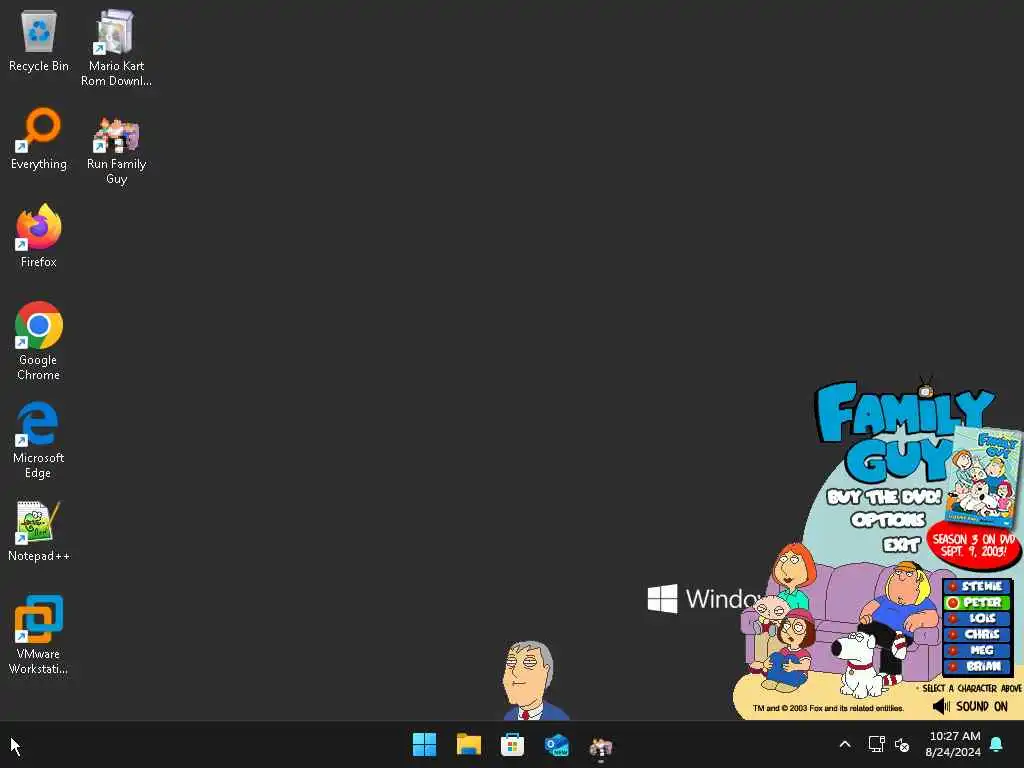
Task: Click the Season 3 on DVD red badge
Action: (x=973, y=545)
